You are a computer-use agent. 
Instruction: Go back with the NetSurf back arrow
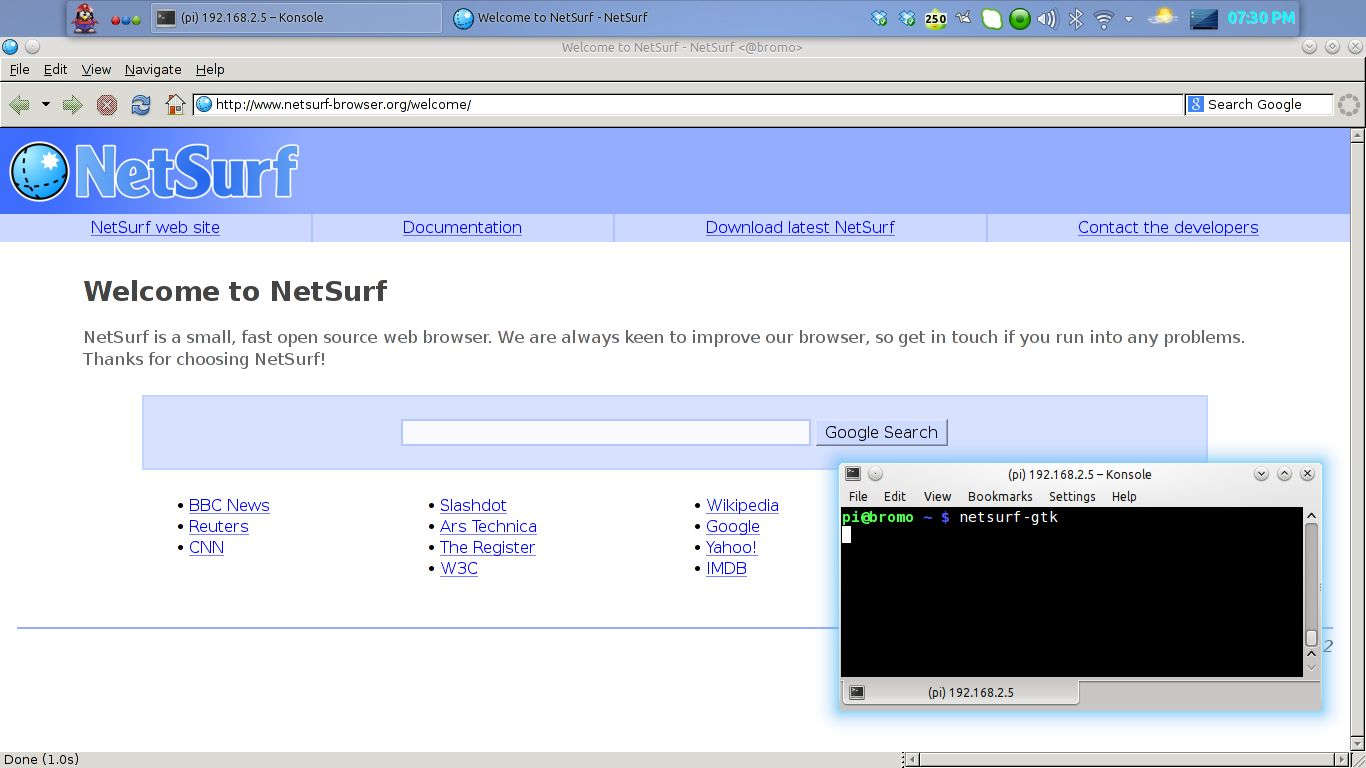coord(19,105)
